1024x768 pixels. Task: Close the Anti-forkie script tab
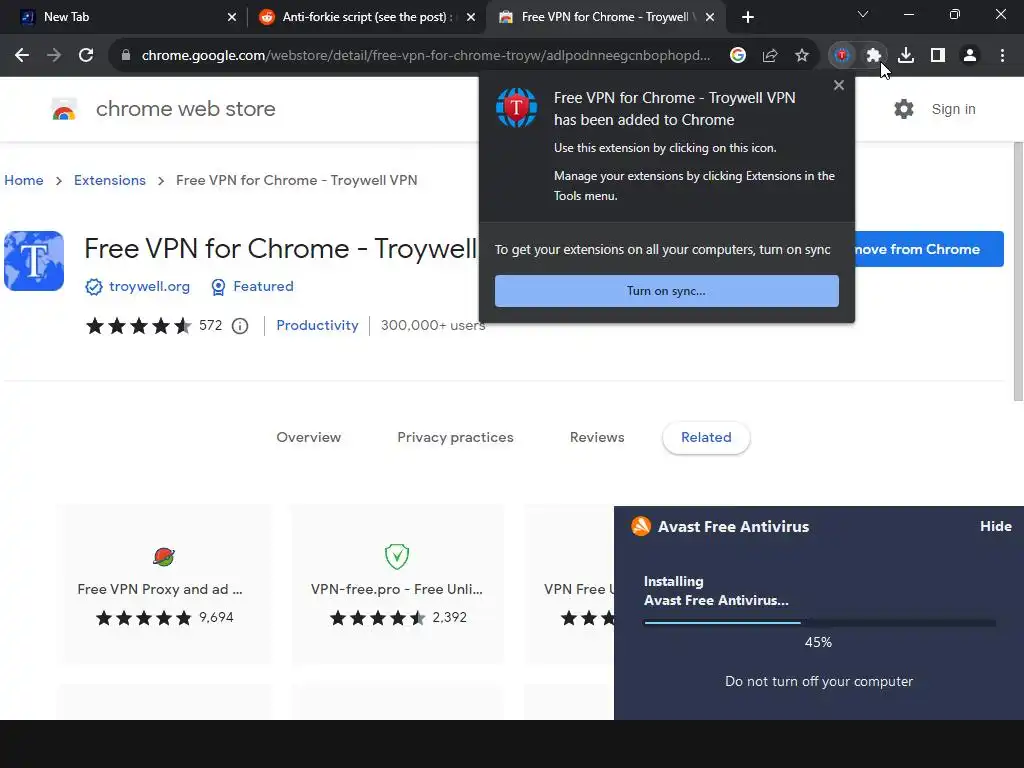coord(471,17)
